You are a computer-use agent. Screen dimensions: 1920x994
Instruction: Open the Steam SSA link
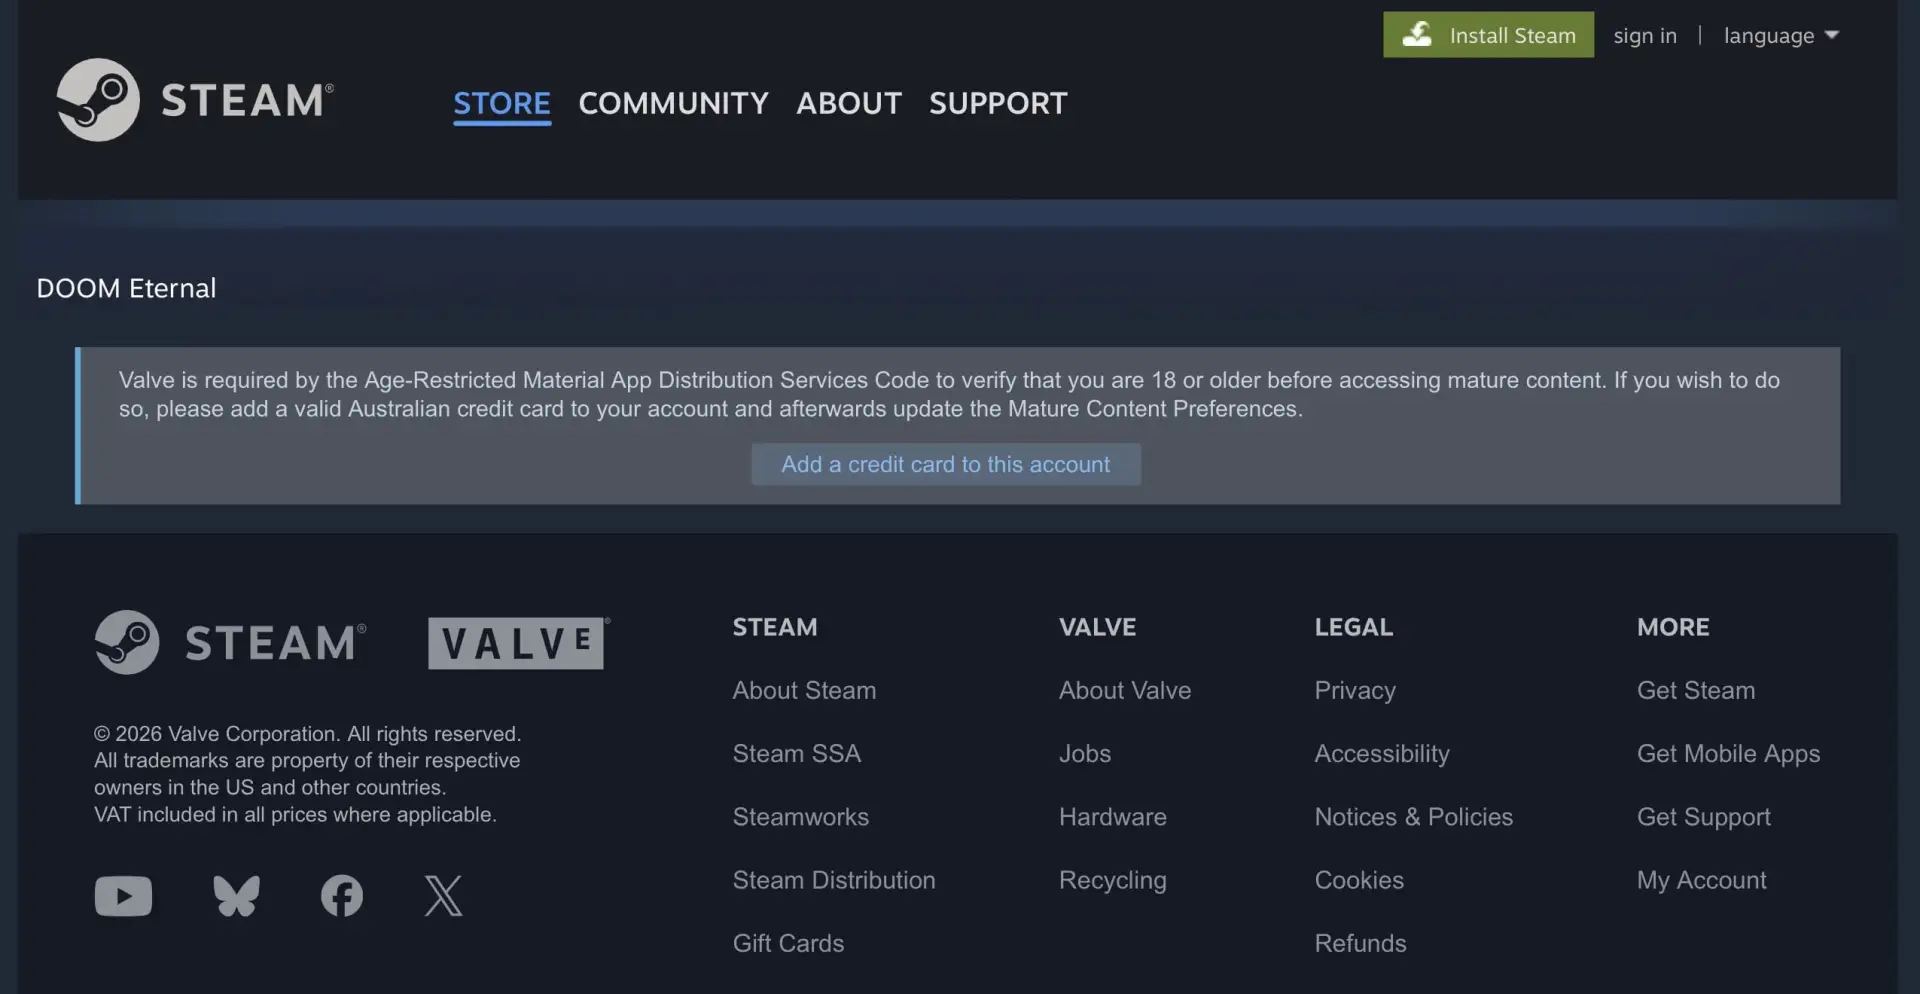796,753
